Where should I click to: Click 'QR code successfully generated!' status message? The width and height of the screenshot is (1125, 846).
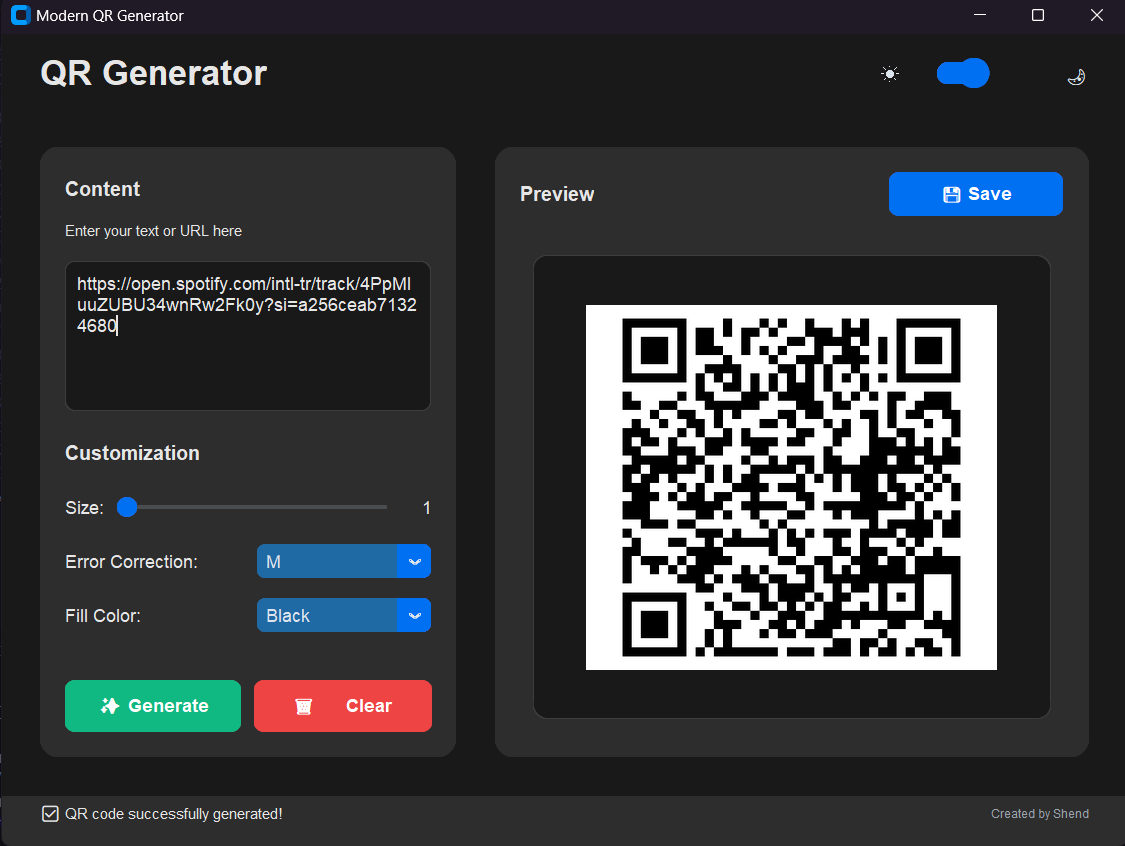tap(174, 814)
